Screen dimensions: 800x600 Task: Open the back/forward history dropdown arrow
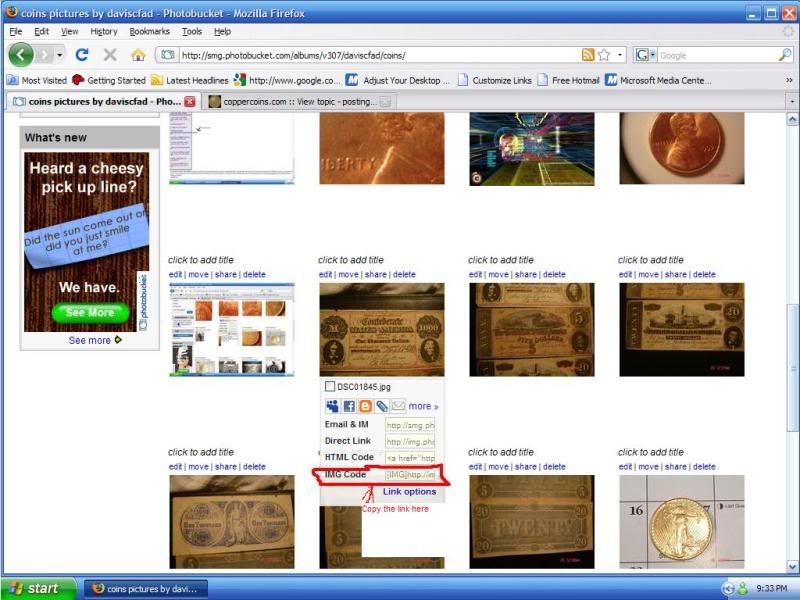pyautogui.click(x=60, y=55)
